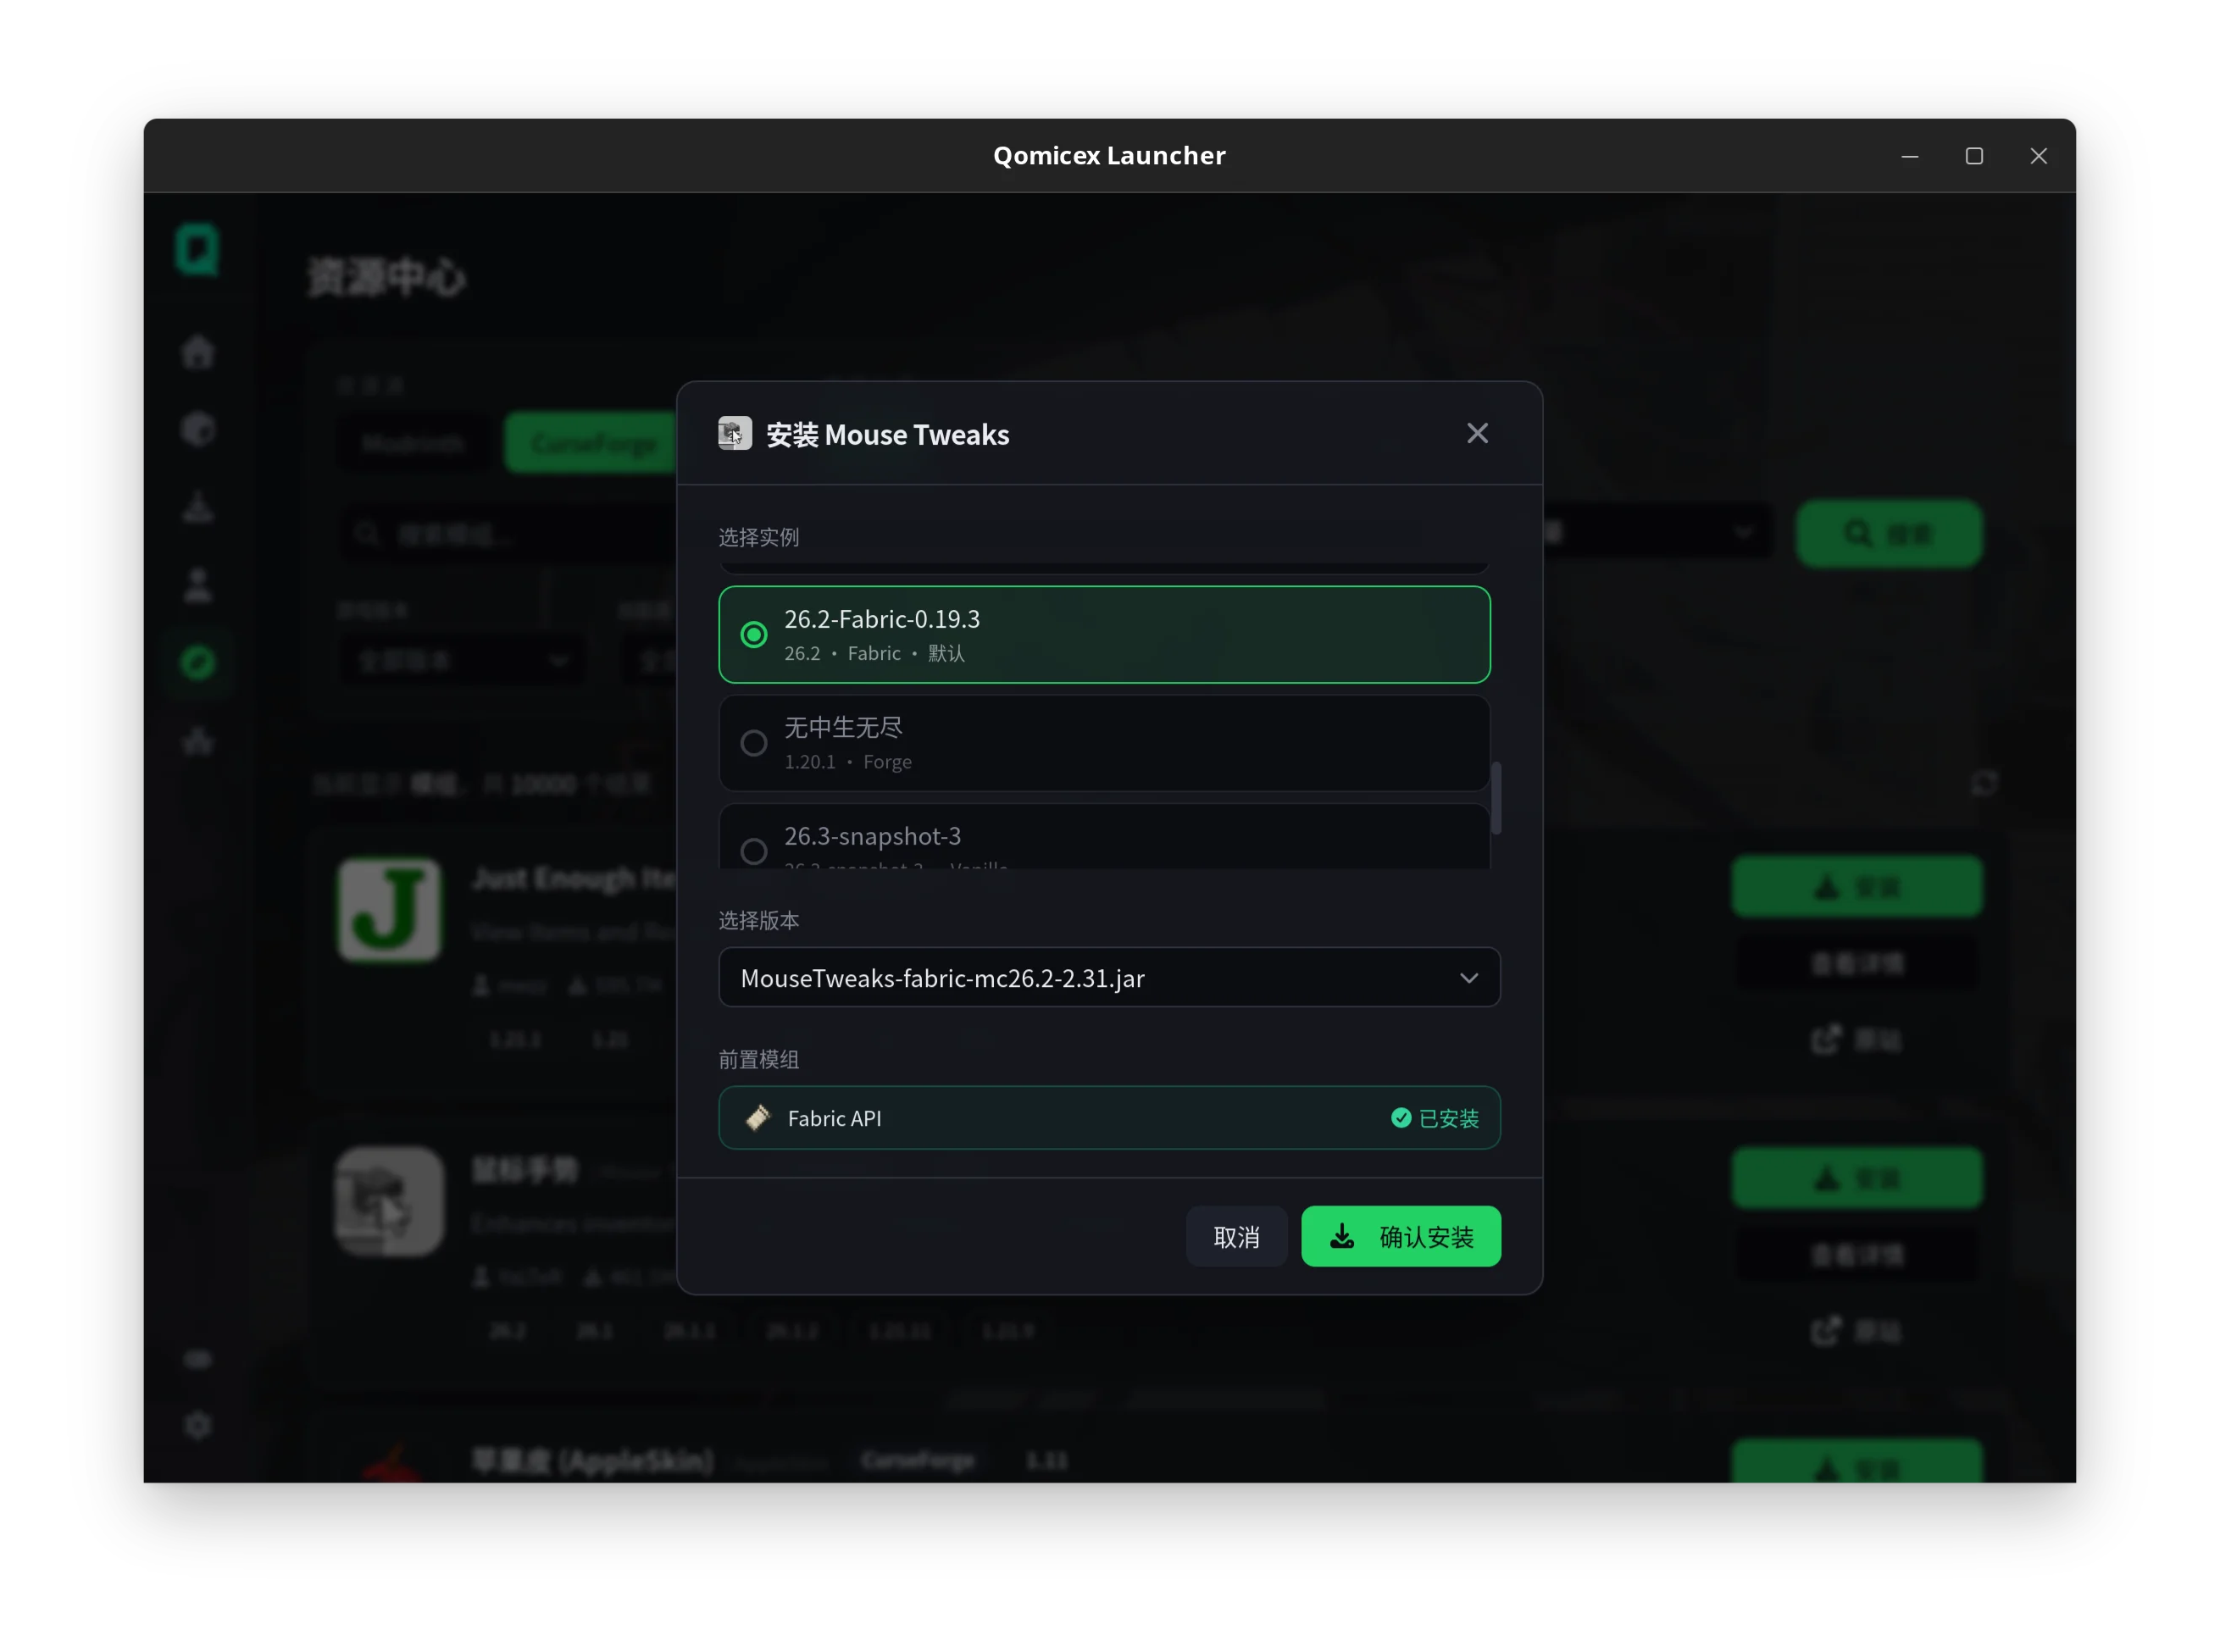The height and width of the screenshot is (1652, 2220).
Task: Click the refresh icon above the results list
Action: point(1984,783)
